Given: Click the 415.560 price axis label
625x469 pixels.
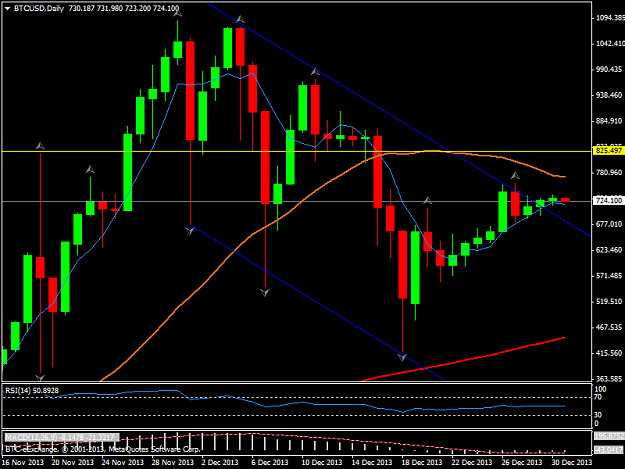Looking at the screenshot, I should pyautogui.click(x=609, y=353).
